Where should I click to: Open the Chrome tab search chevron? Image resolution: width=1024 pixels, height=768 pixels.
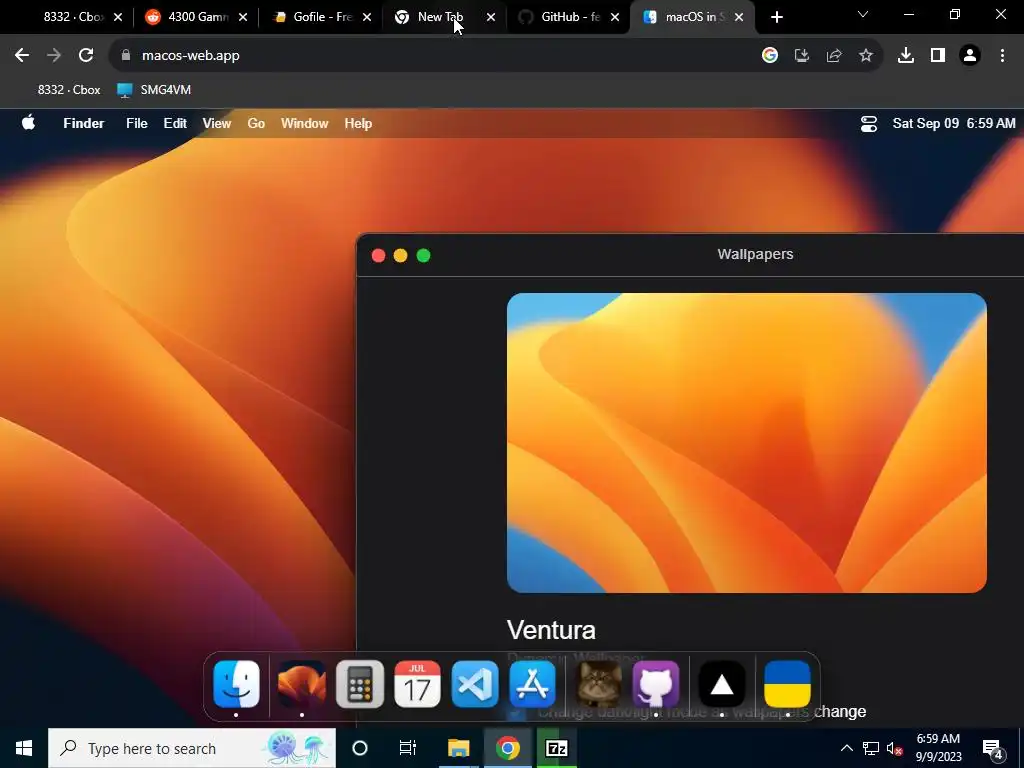[863, 14]
